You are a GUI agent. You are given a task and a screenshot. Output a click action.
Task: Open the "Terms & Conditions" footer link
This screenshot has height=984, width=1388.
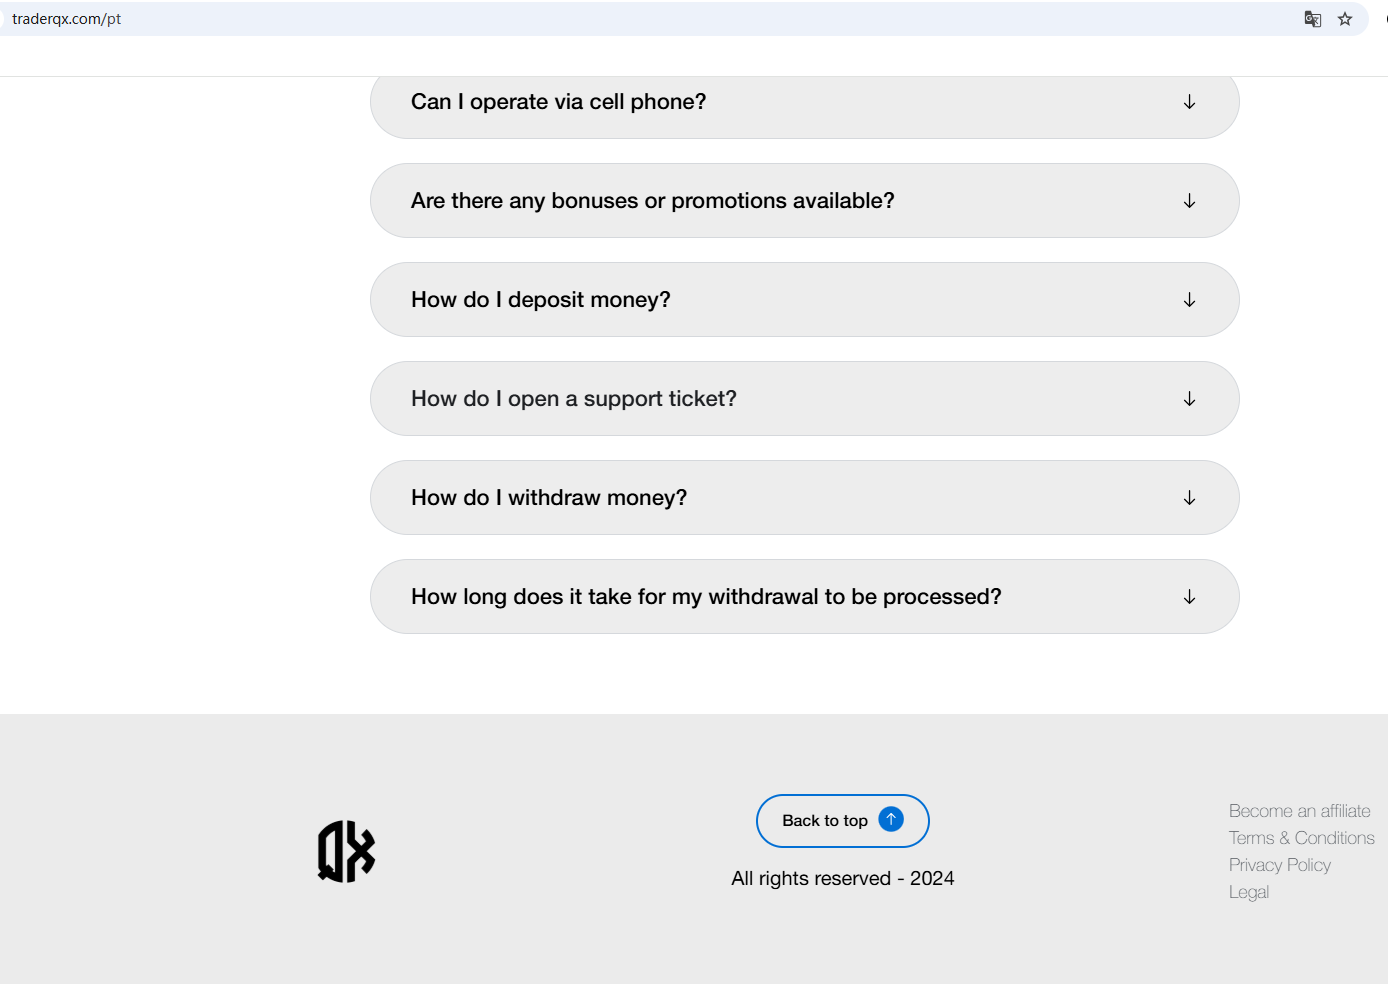coord(1301,838)
